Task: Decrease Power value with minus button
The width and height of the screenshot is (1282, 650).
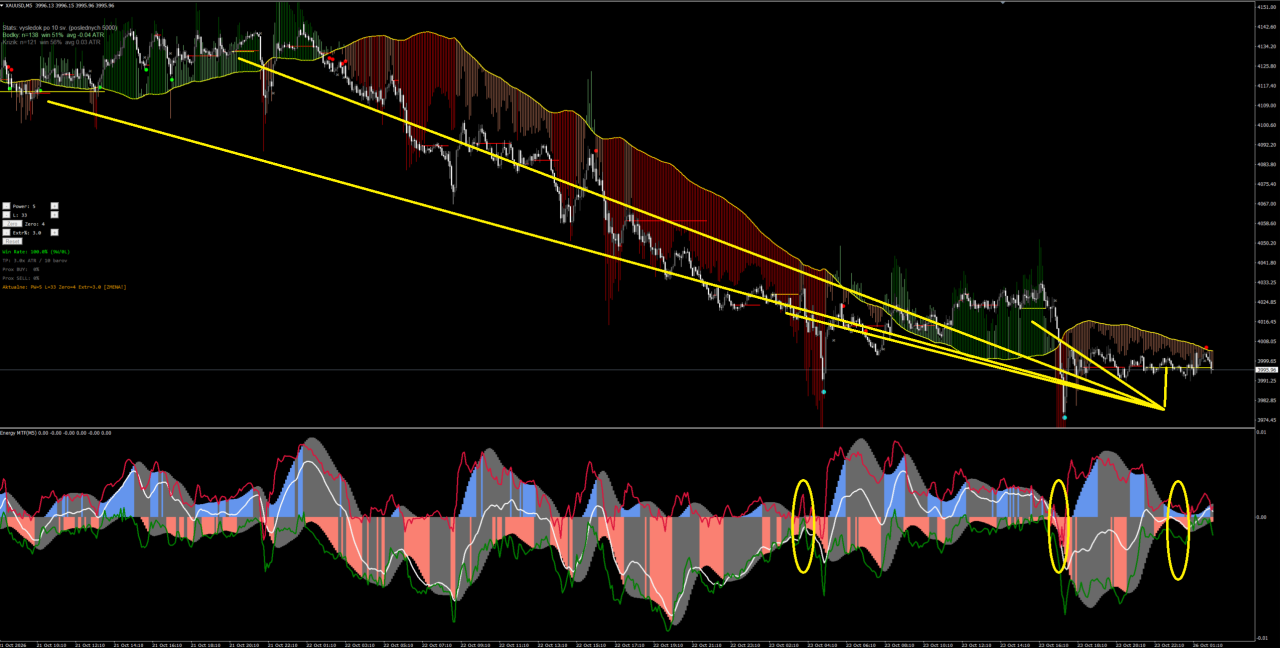Action: click(6, 206)
